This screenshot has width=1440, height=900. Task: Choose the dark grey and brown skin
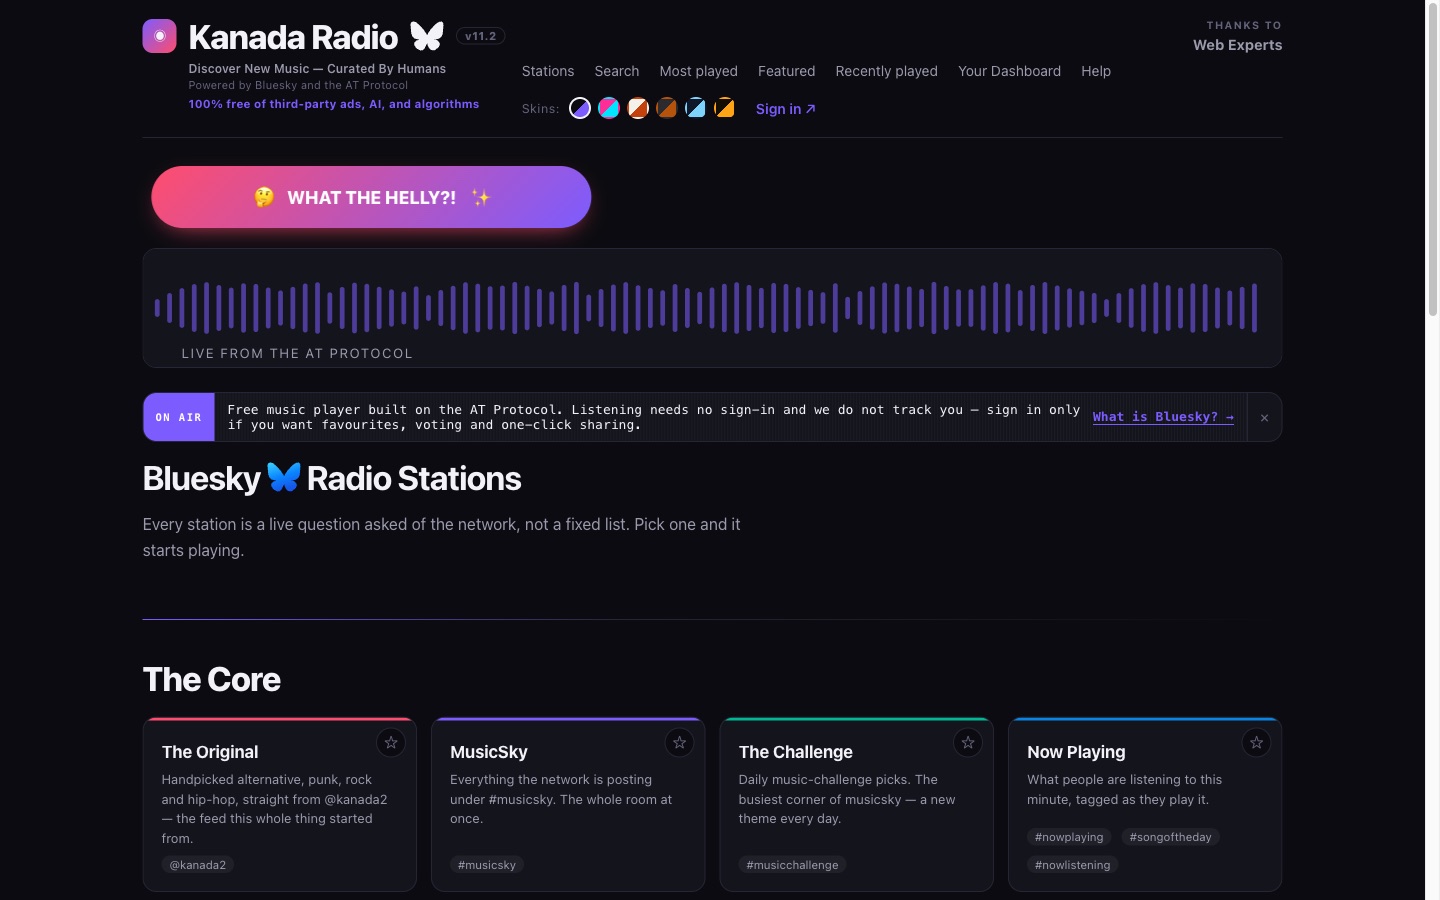coord(667,108)
